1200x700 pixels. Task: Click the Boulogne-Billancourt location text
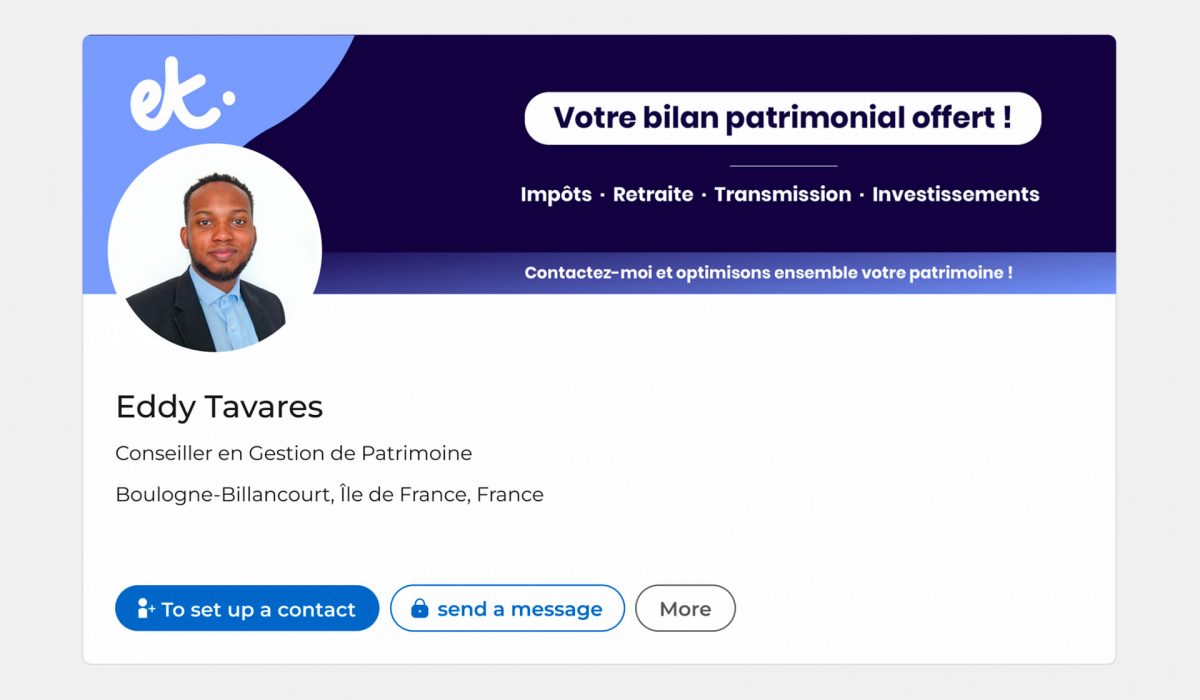(329, 494)
